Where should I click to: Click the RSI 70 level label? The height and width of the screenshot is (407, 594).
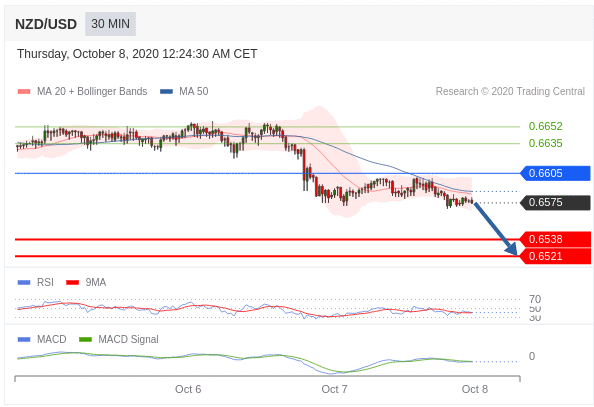(x=535, y=299)
